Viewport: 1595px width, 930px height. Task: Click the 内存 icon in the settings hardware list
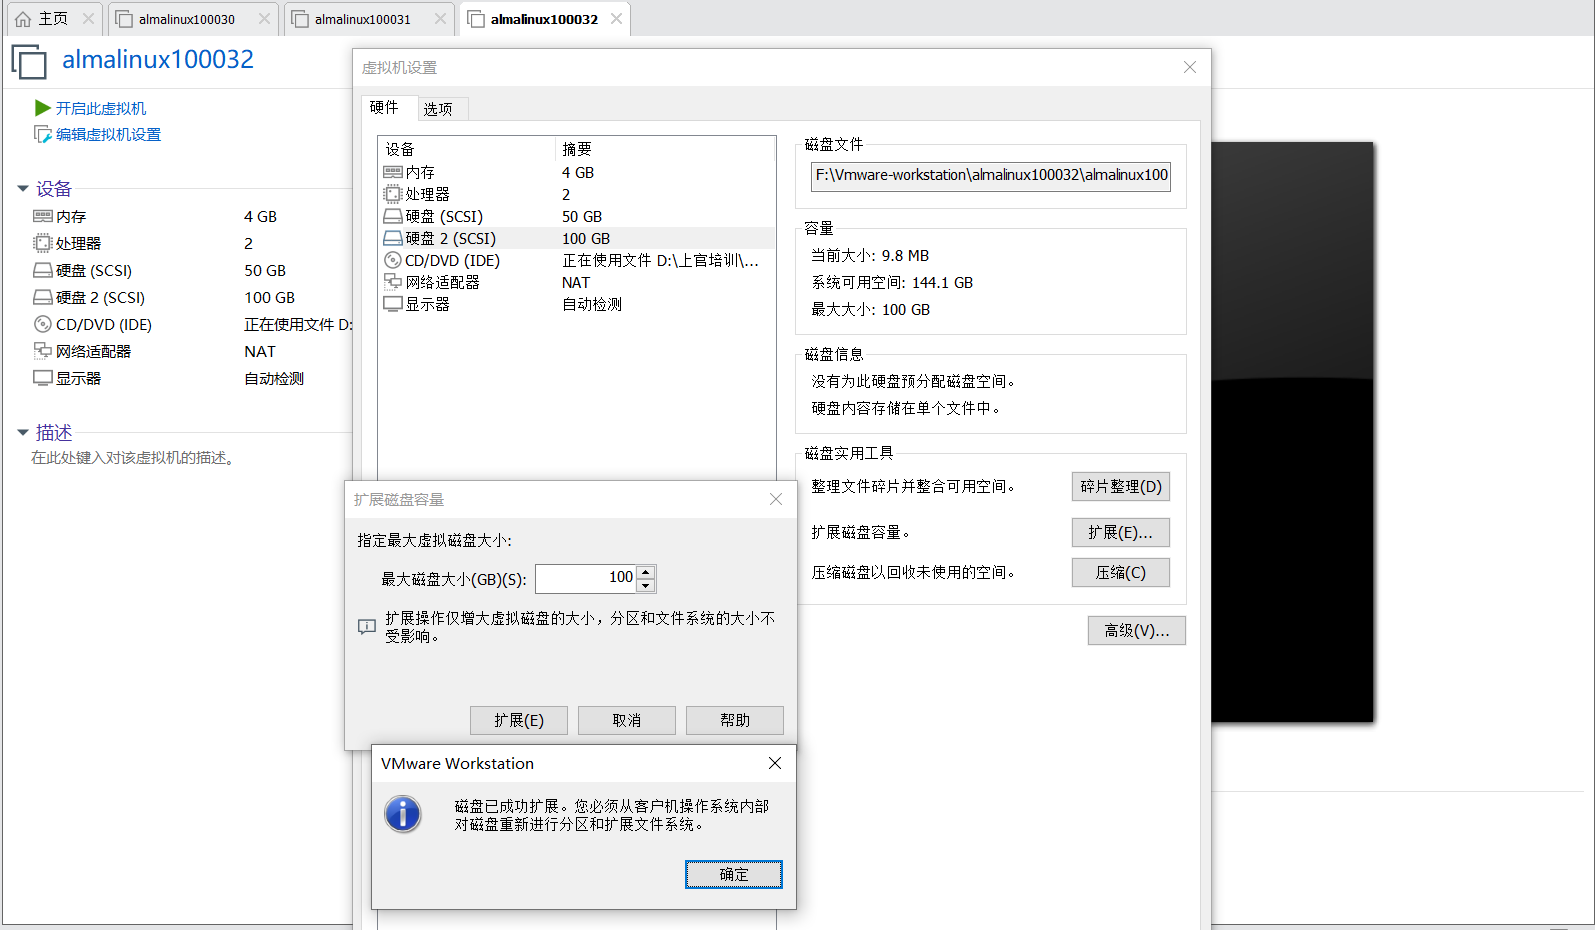392,172
